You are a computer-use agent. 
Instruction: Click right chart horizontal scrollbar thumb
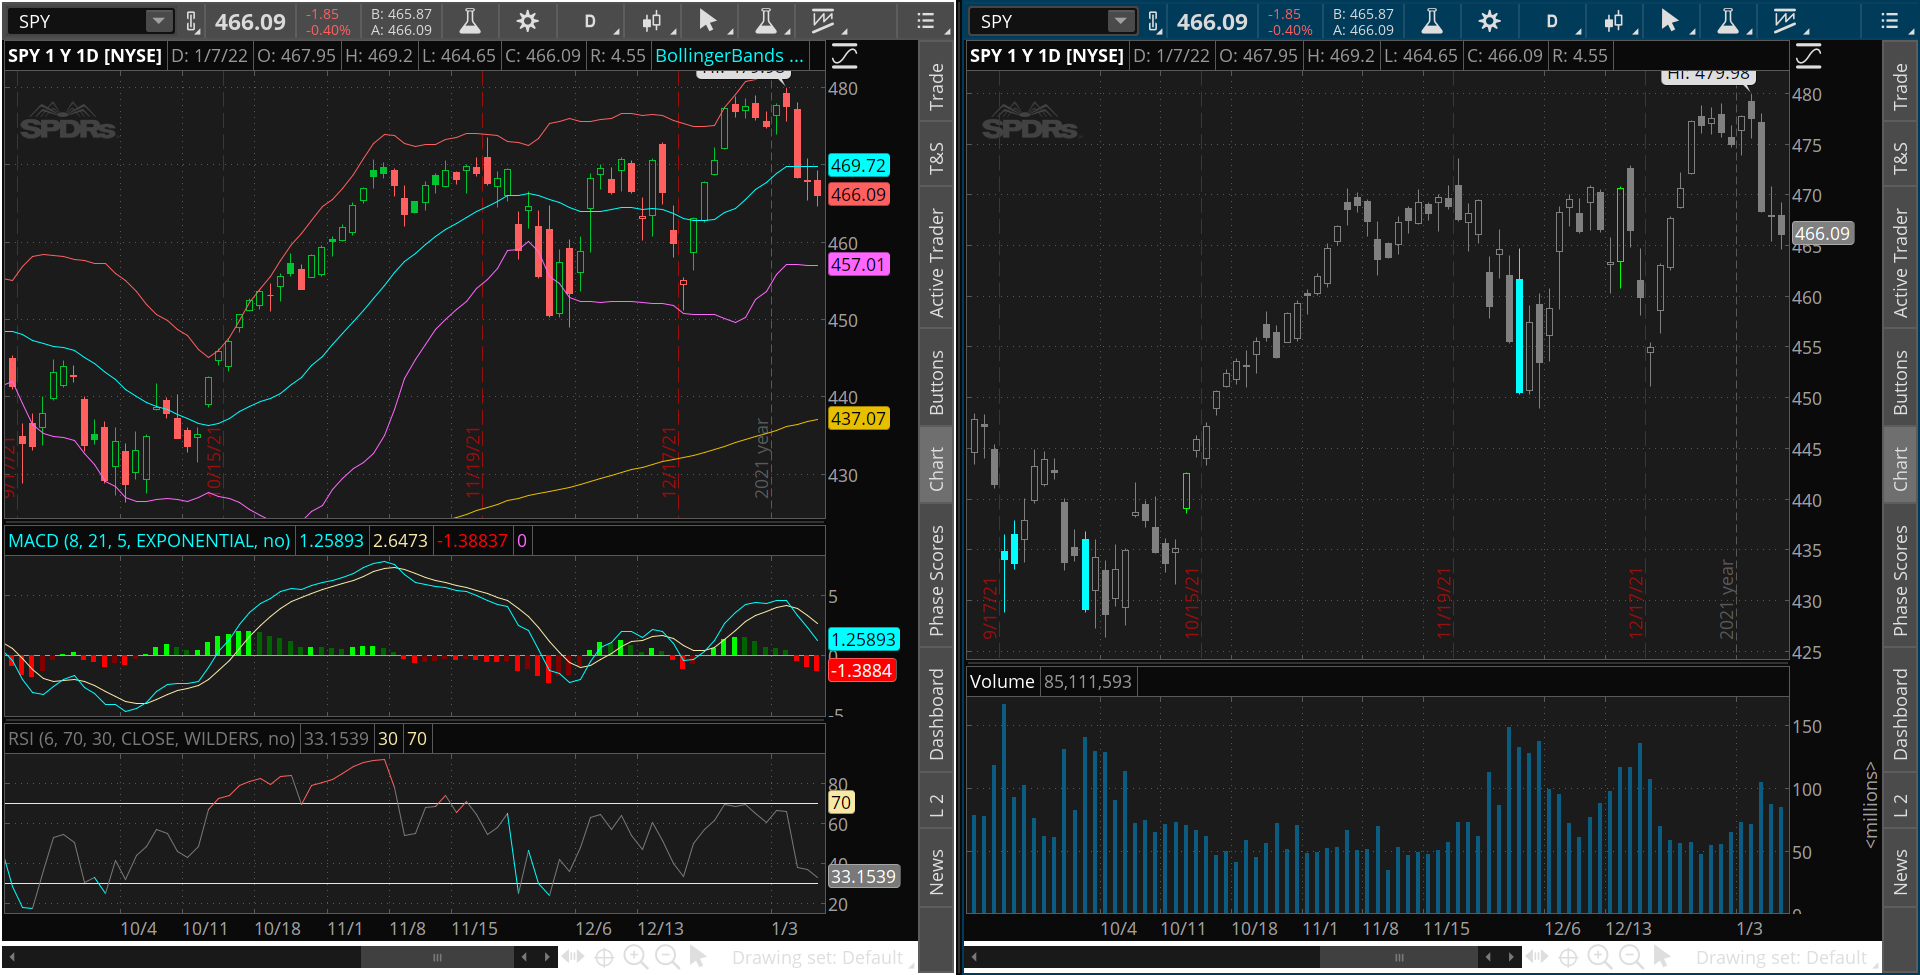point(1399,957)
